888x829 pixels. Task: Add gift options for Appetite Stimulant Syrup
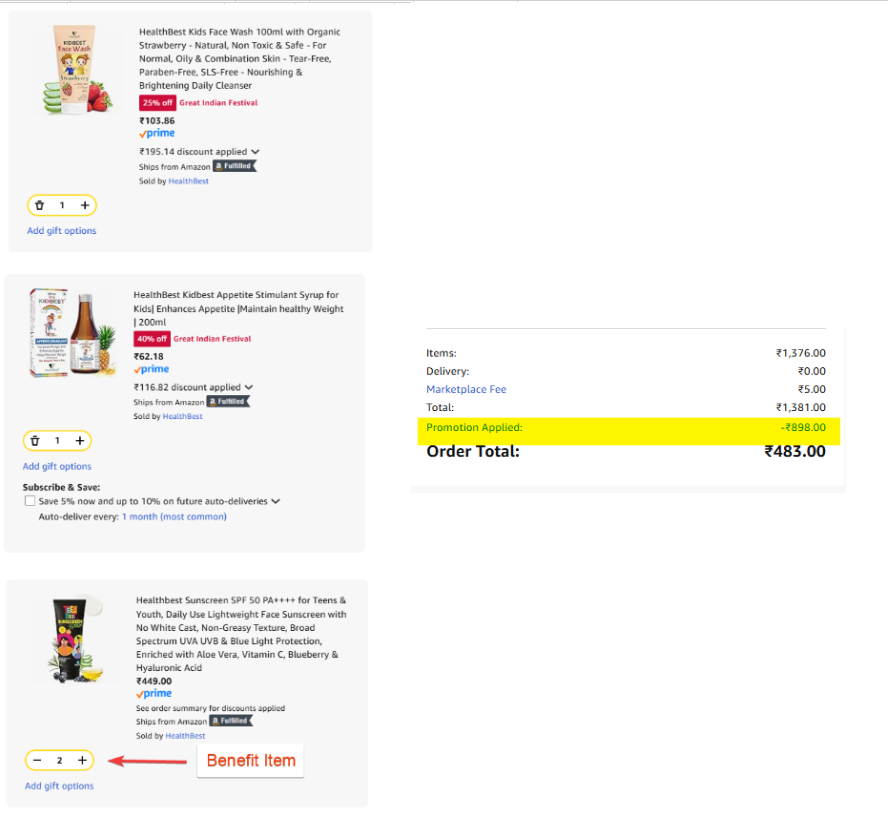point(57,467)
